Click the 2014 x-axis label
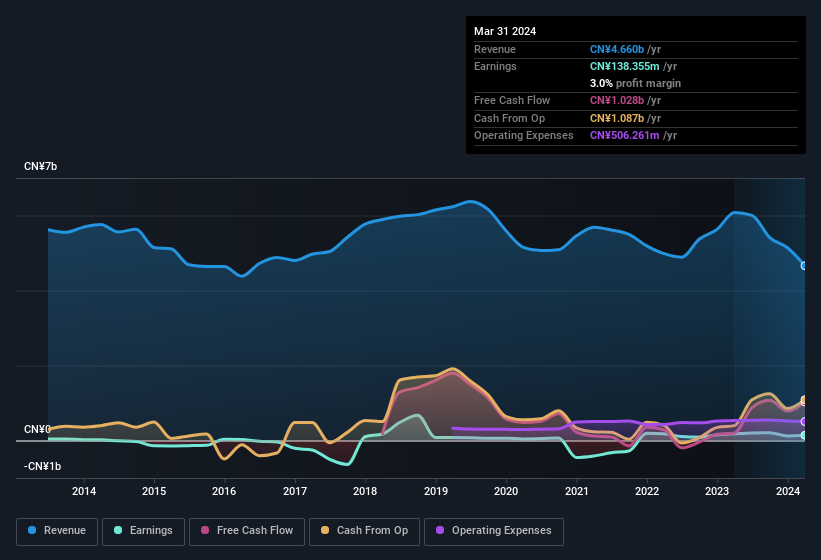The width and height of the screenshot is (821, 560). pos(84,491)
